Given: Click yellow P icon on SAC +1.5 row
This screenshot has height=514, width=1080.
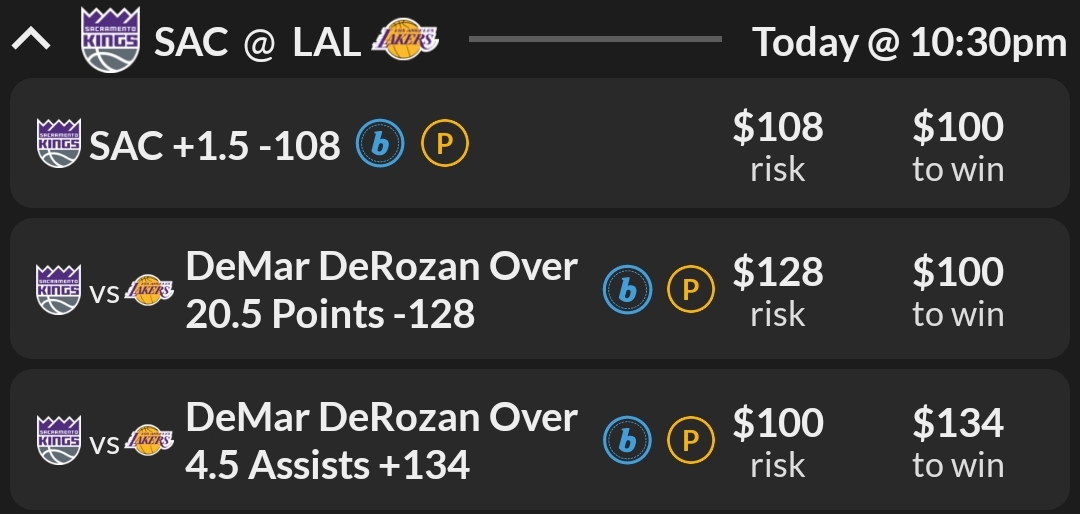Looking at the screenshot, I should point(445,145).
